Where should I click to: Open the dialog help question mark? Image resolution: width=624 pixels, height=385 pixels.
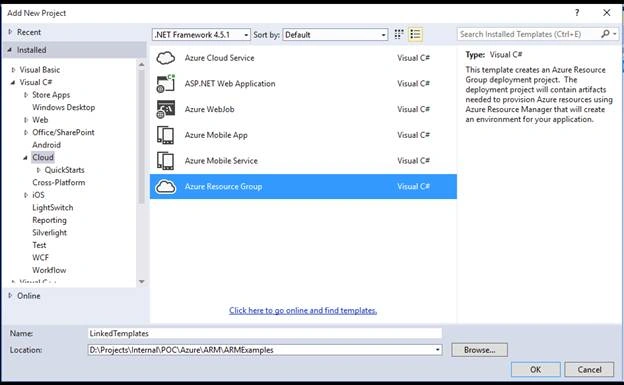(x=577, y=13)
